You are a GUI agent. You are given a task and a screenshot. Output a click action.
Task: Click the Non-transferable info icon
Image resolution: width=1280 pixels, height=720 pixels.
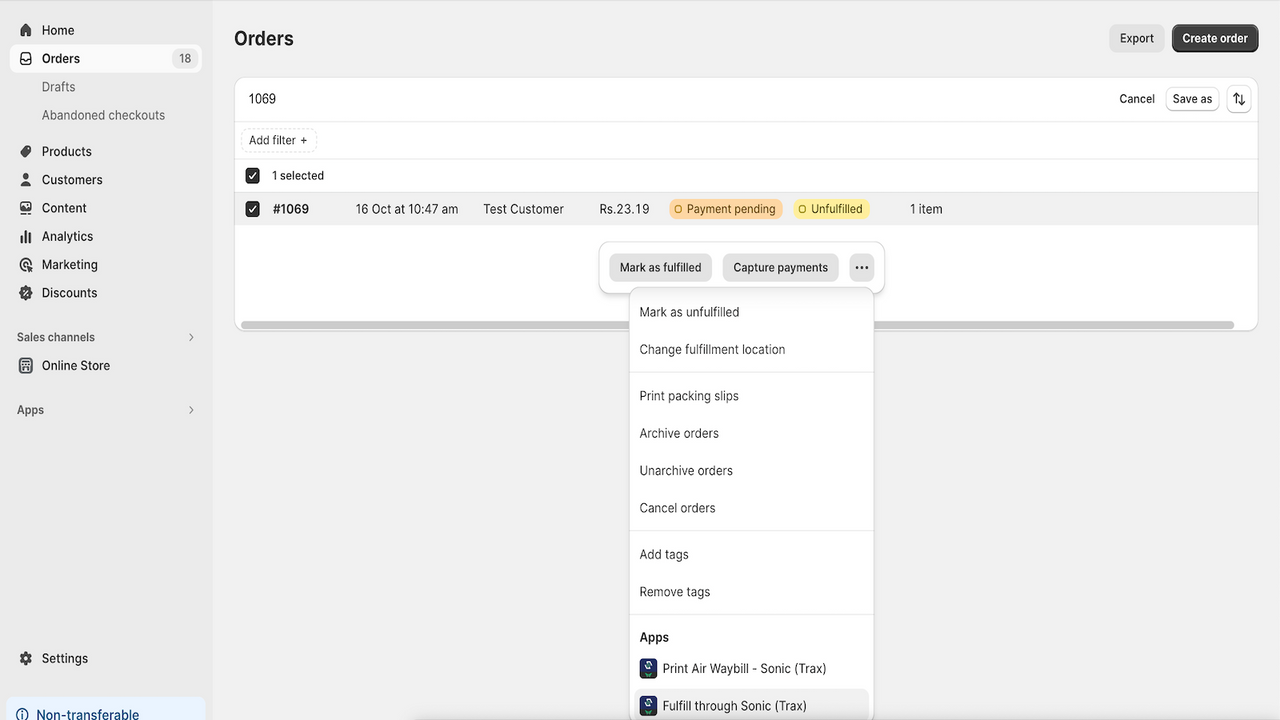23,715
